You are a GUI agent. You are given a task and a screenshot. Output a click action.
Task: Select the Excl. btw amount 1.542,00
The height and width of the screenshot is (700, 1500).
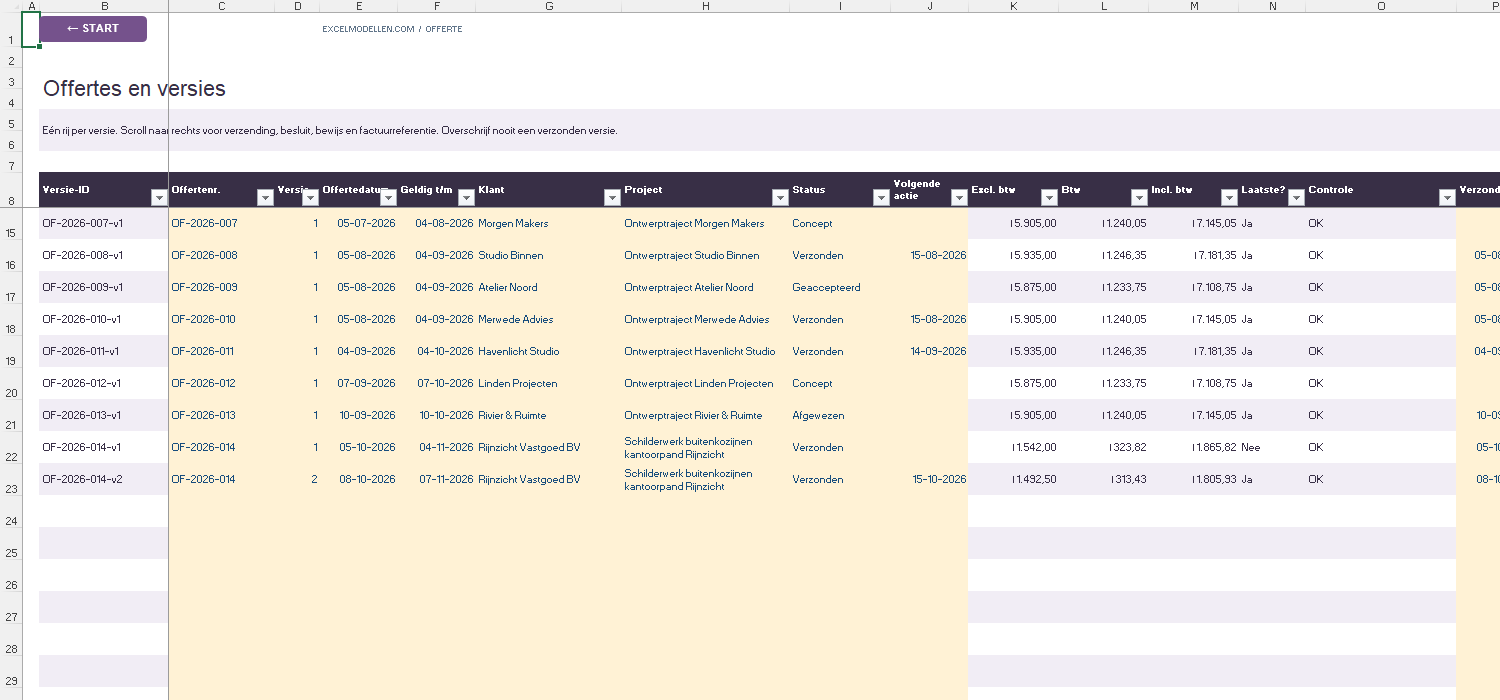(x=1014, y=447)
